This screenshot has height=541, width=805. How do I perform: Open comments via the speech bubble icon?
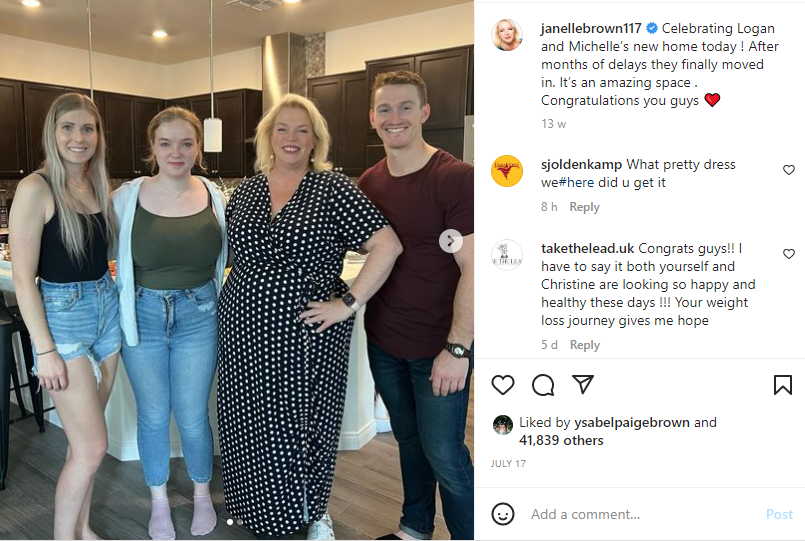click(543, 385)
